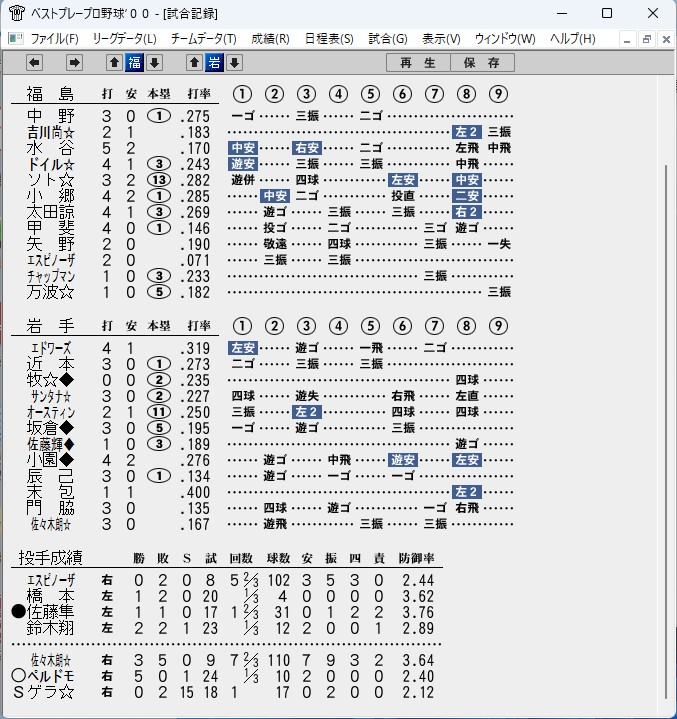Click 小郷's 二安 result in inning 8
Image resolution: width=677 pixels, height=719 pixels.
(x=467, y=196)
